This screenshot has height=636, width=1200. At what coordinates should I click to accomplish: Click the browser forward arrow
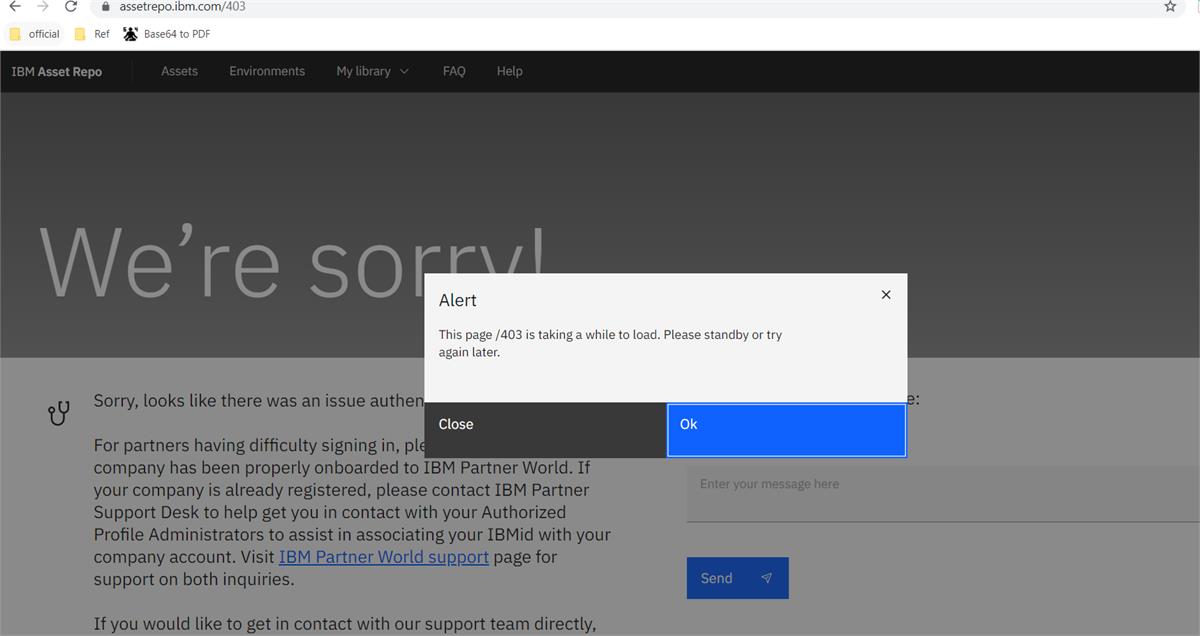[x=43, y=6]
